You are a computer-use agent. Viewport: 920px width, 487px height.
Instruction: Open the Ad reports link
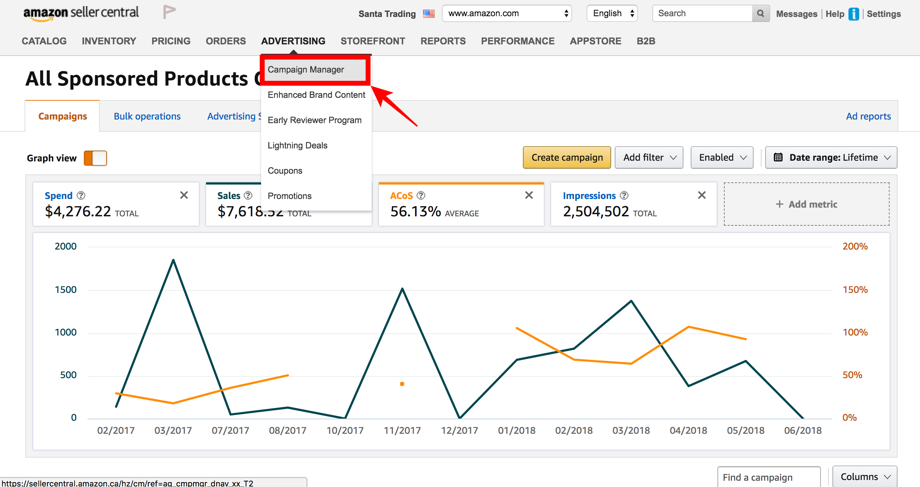point(868,116)
